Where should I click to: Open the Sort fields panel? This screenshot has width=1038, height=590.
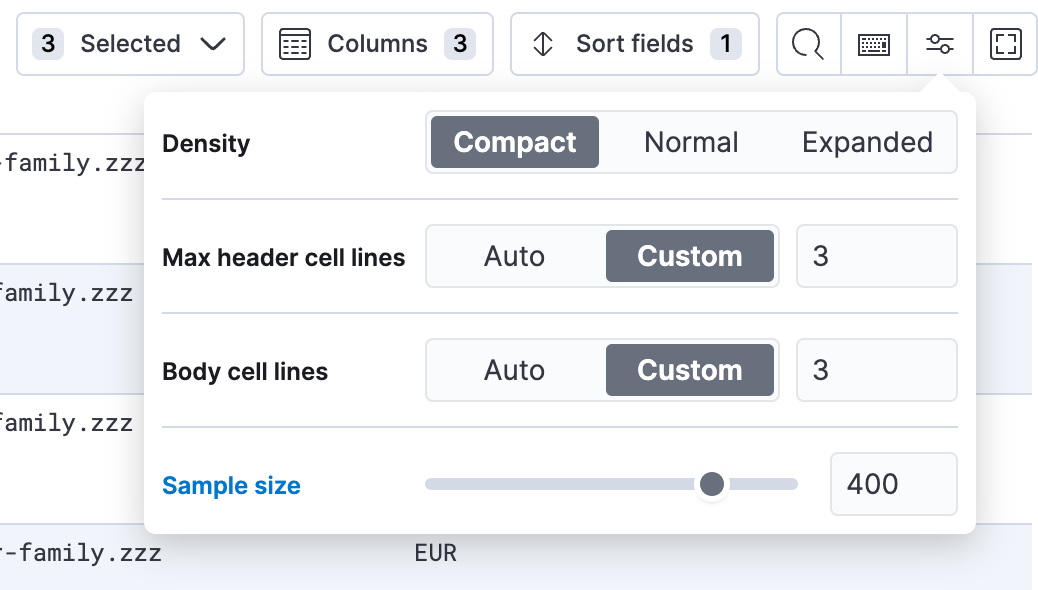tap(634, 43)
